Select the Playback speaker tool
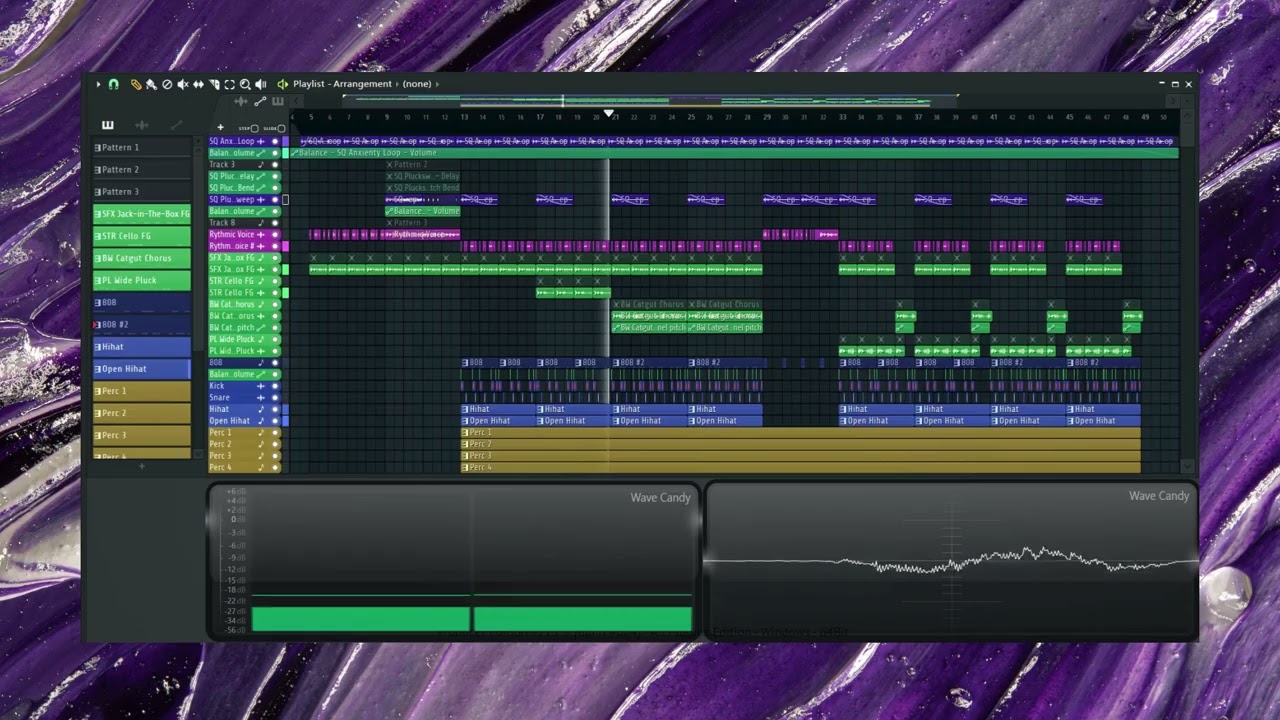 coord(260,84)
